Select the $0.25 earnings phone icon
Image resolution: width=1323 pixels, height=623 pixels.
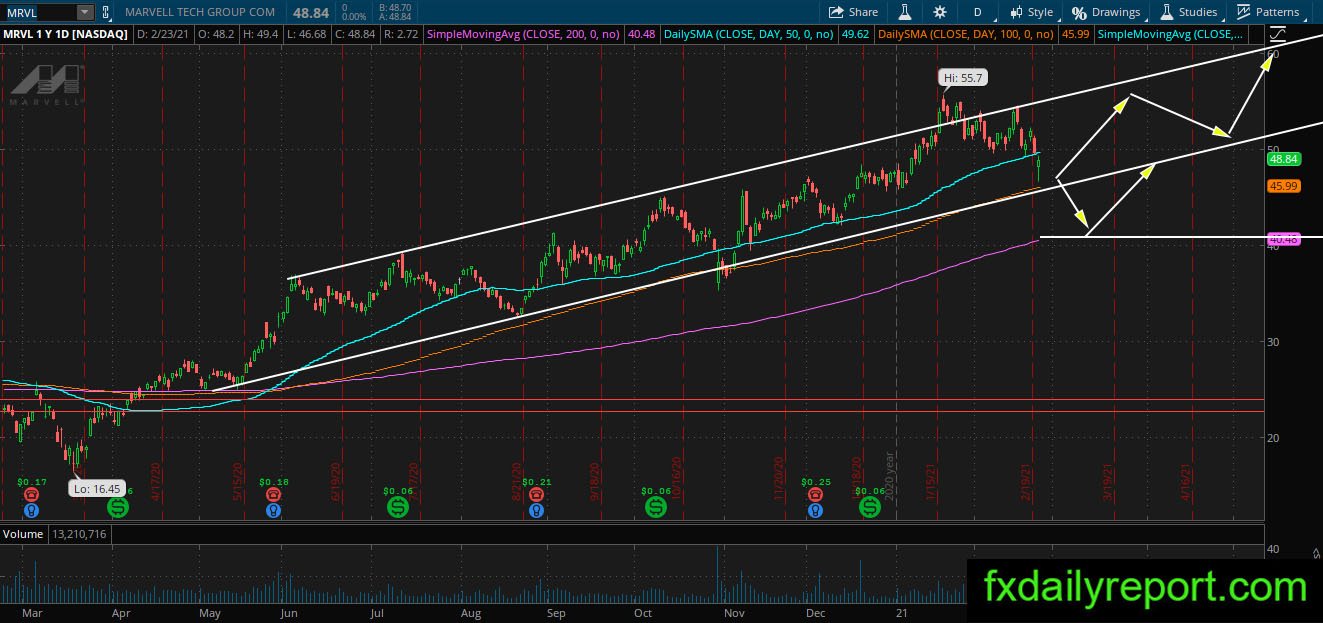click(x=816, y=494)
